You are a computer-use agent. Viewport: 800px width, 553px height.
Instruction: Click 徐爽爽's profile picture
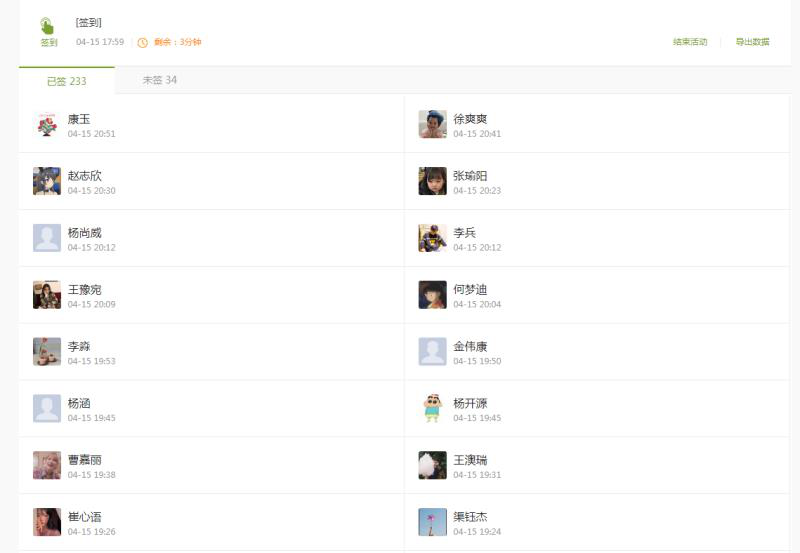(432, 125)
